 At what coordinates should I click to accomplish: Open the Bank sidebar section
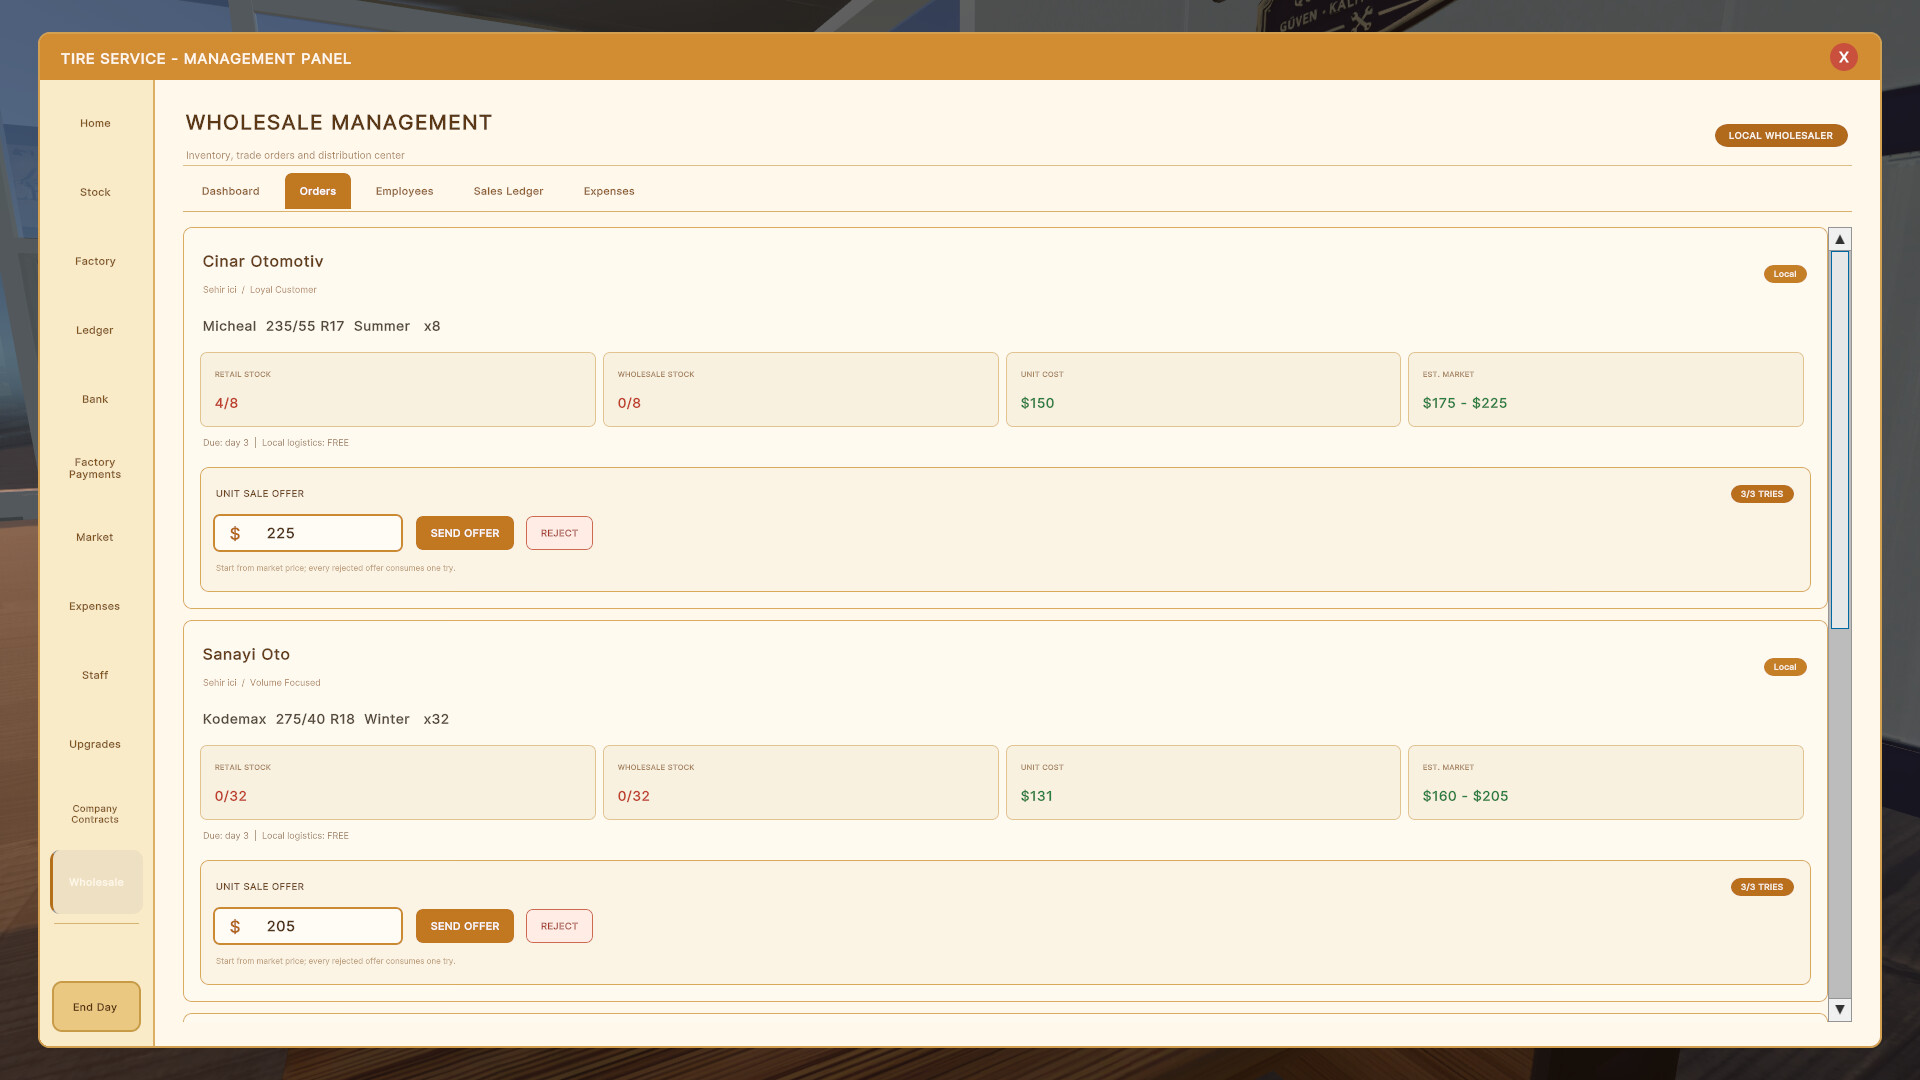click(x=95, y=399)
